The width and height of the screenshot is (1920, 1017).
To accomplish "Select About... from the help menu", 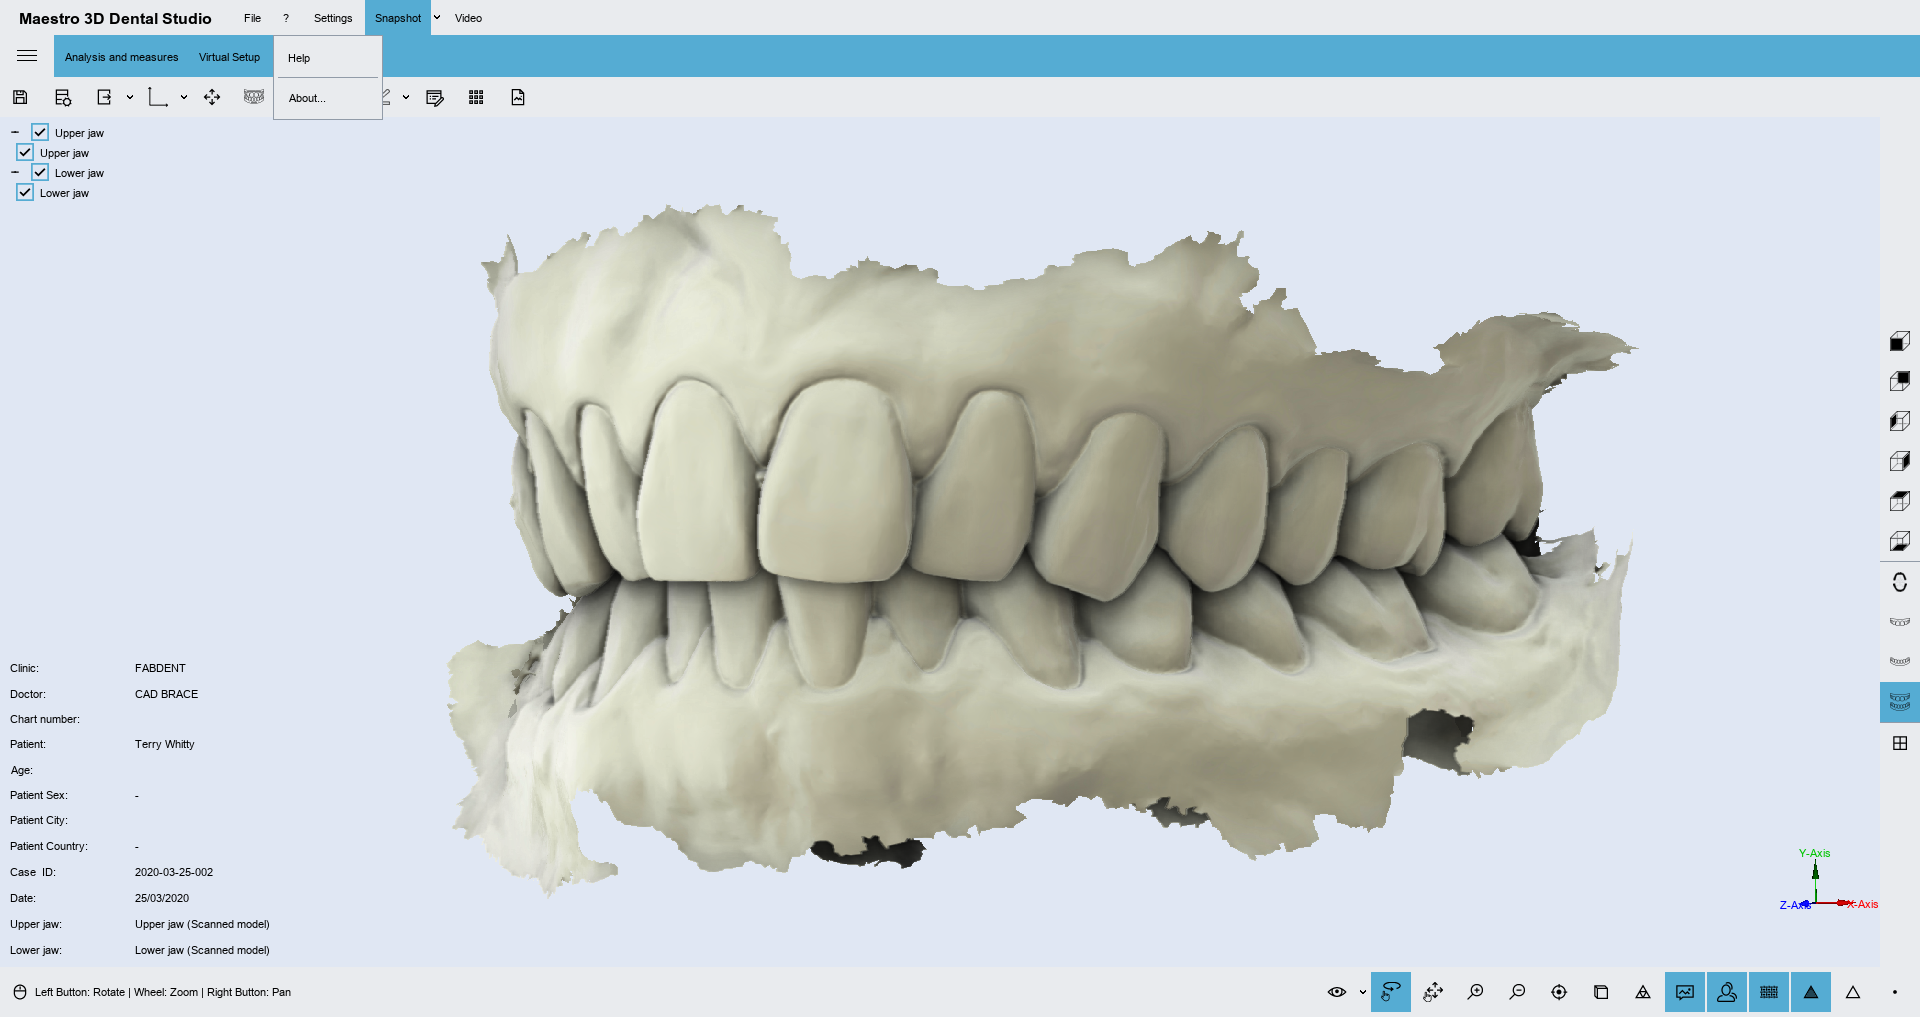I will pos(307,98).
